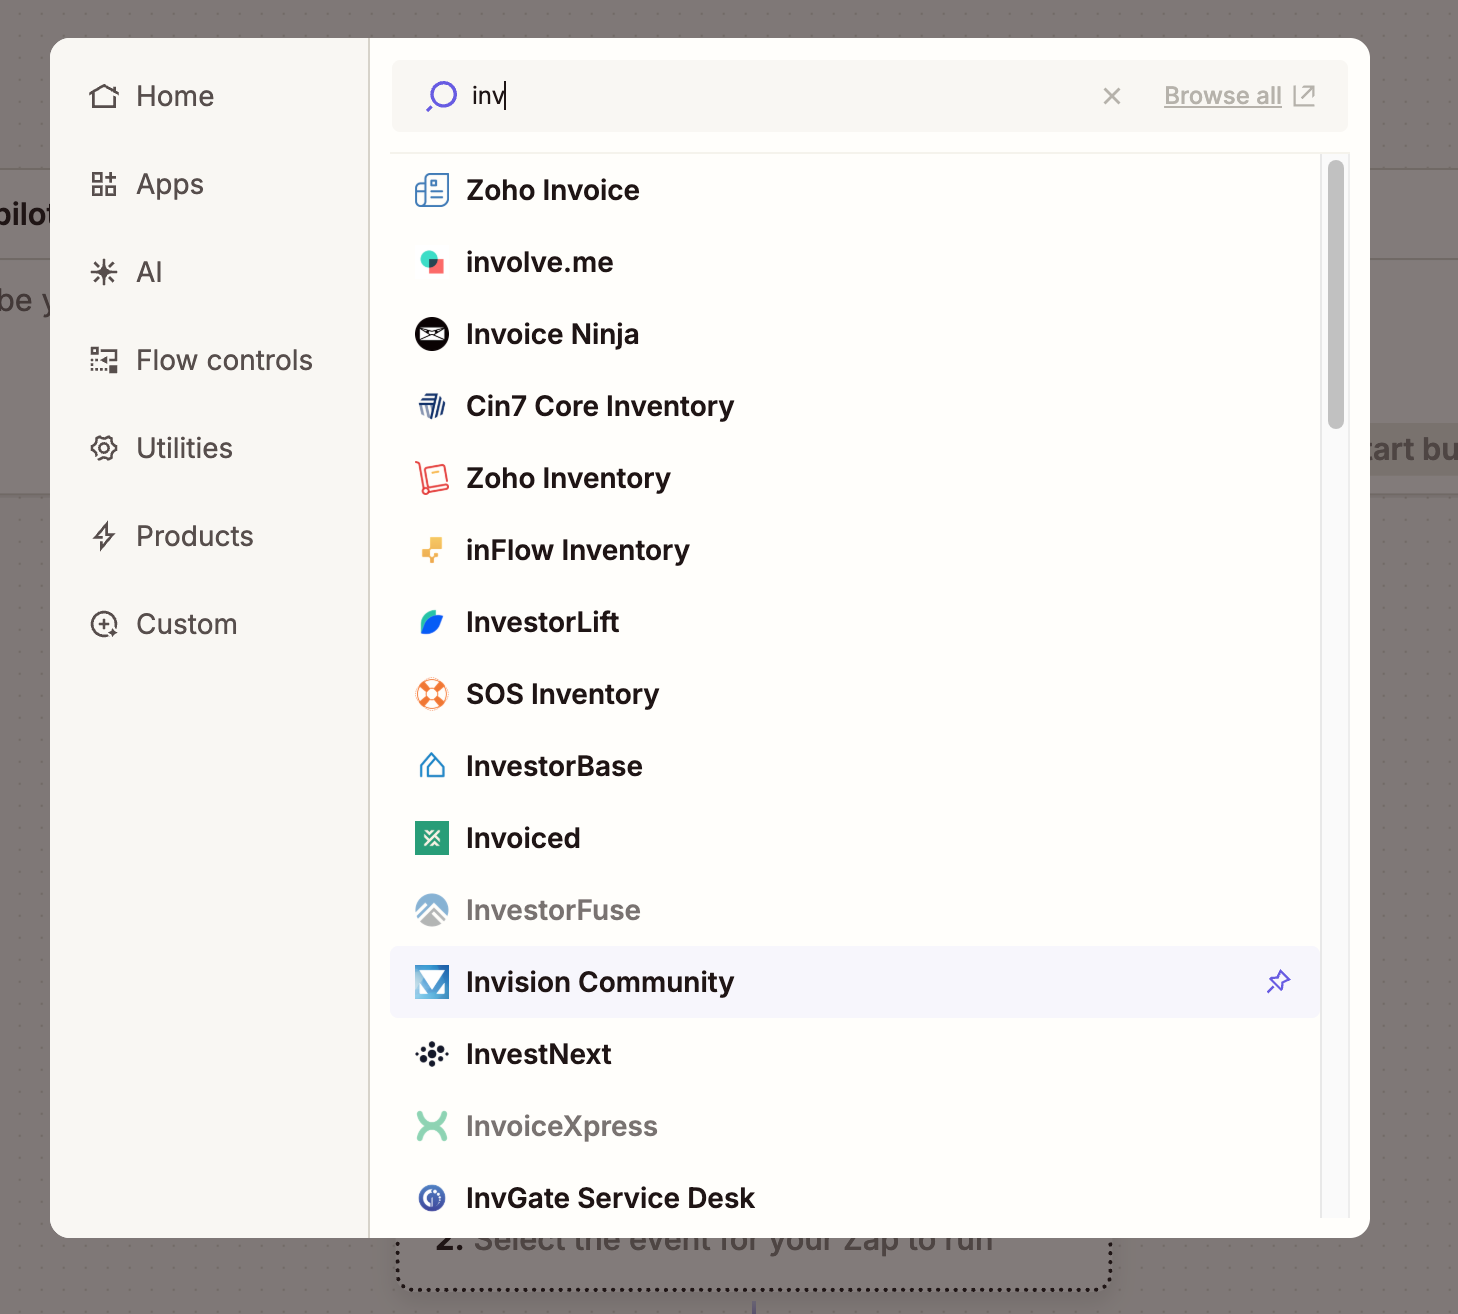
Task: Click the Flow controls icon
Action: click(104, 360)
